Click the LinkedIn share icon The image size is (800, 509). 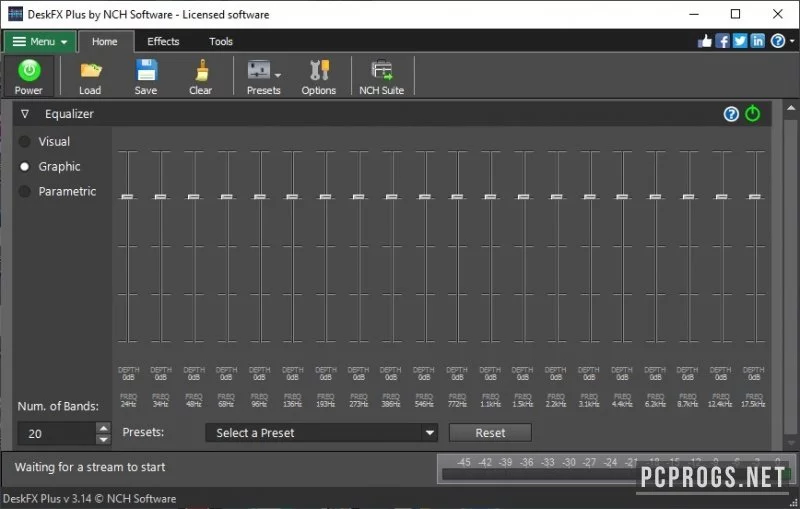click(x=758, y=41)
